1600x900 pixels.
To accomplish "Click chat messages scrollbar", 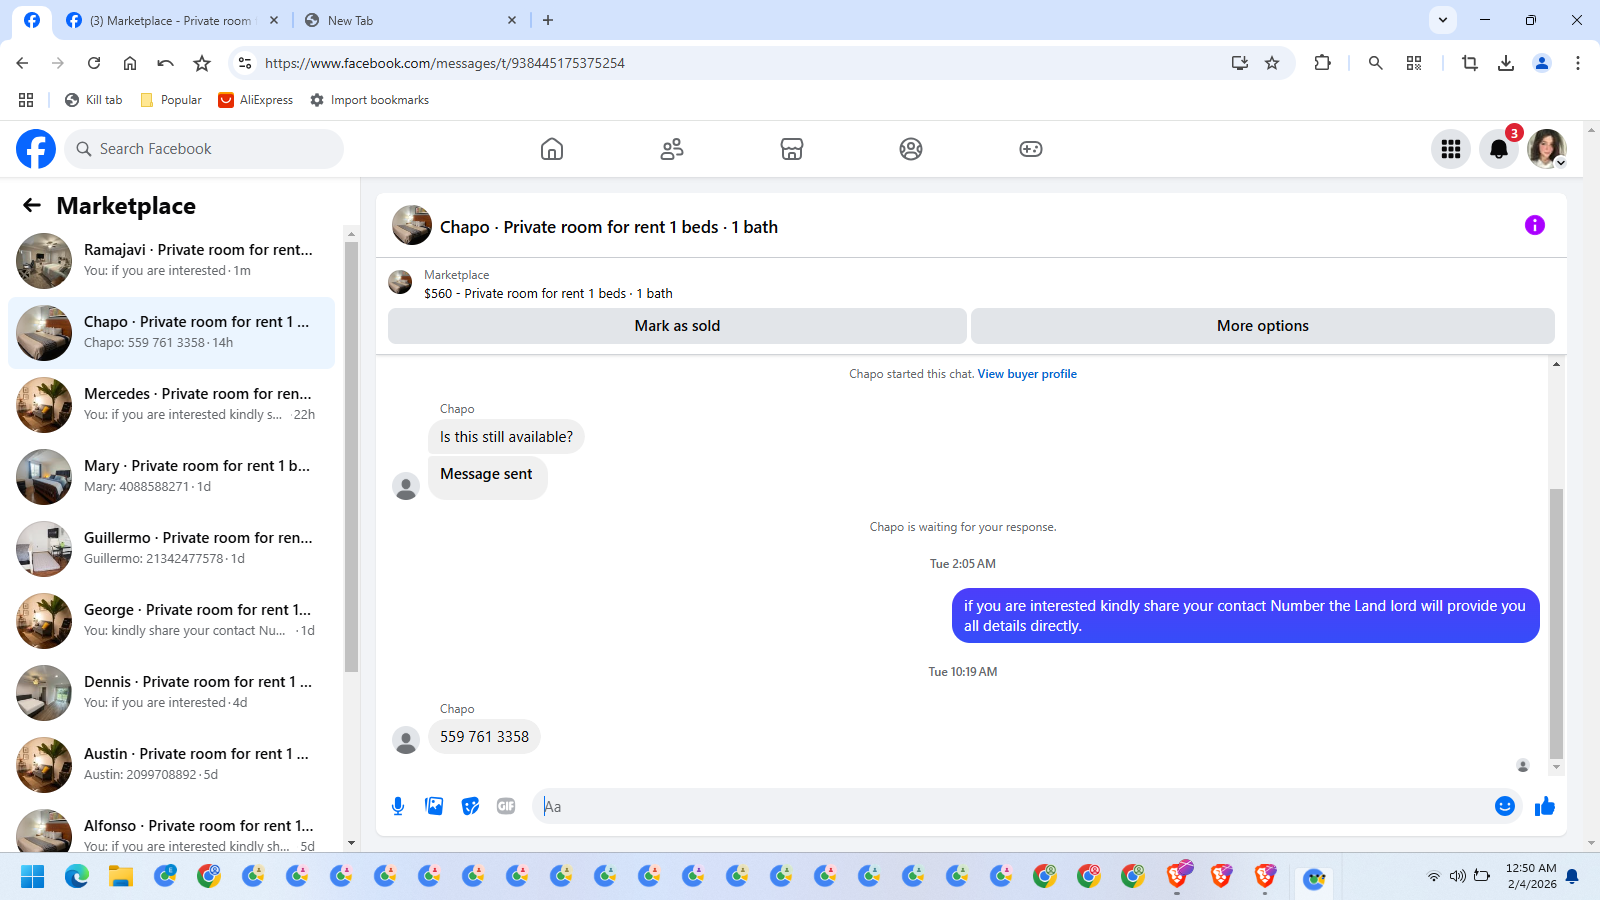I will tap(1556, 624).
